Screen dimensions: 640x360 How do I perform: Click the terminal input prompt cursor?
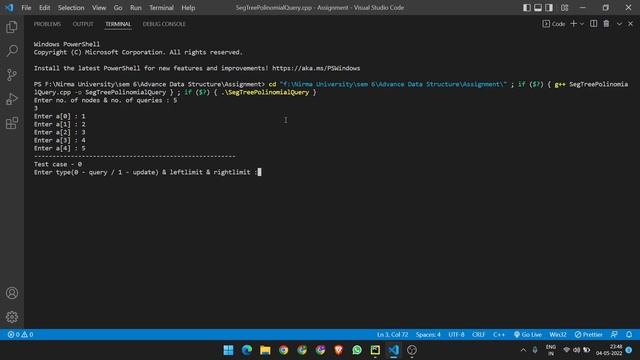pos(260,172)
